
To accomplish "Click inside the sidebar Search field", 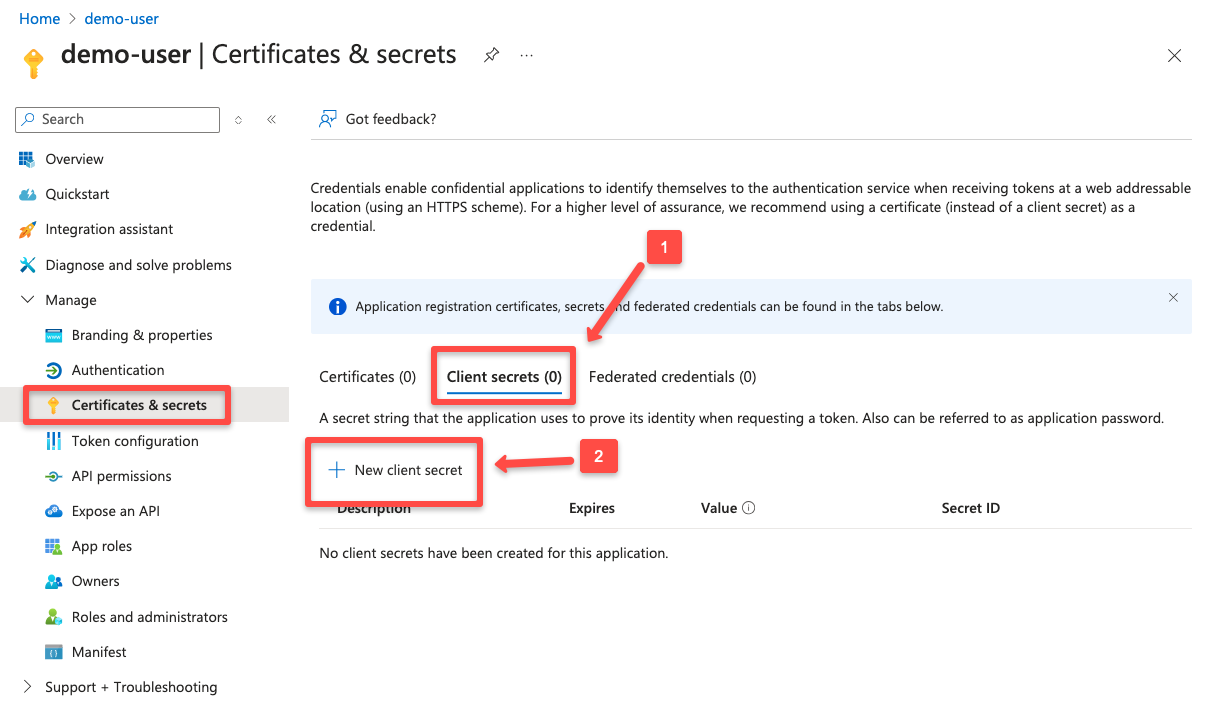I will click(x=117, y=119).
